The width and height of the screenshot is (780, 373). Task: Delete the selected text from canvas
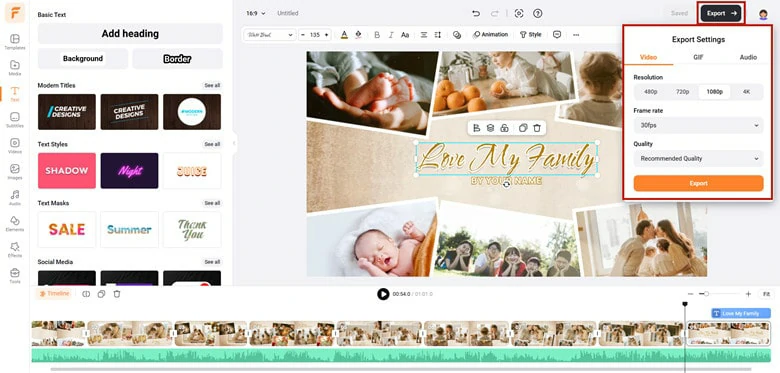(537, 128)
